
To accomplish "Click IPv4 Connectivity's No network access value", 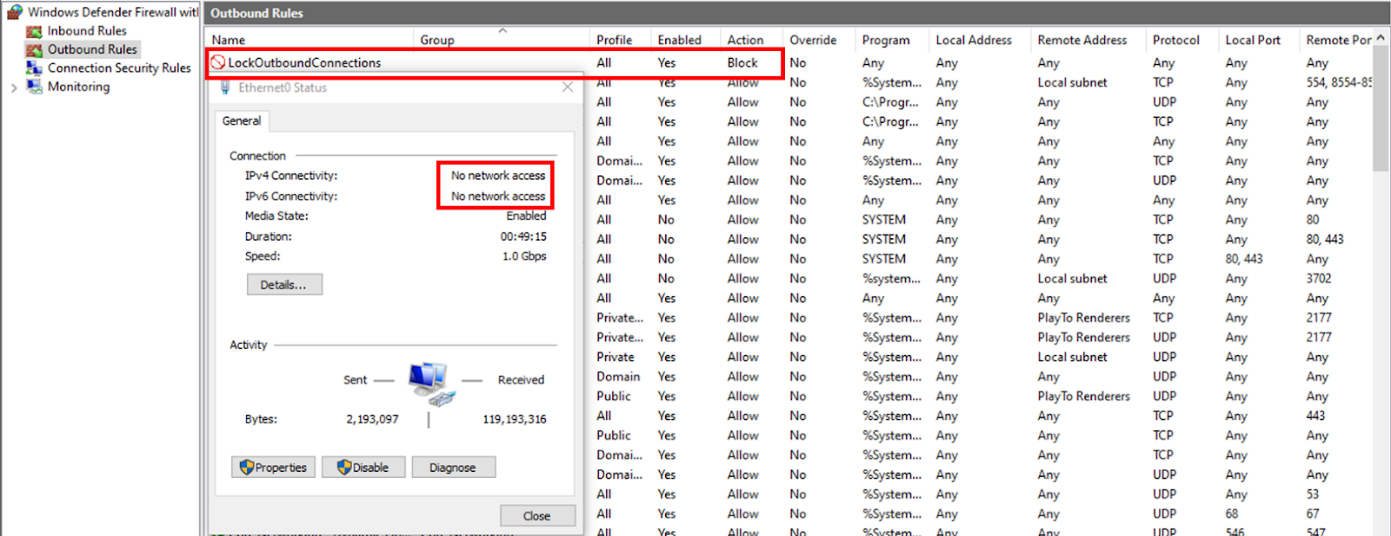I will 498,176.
